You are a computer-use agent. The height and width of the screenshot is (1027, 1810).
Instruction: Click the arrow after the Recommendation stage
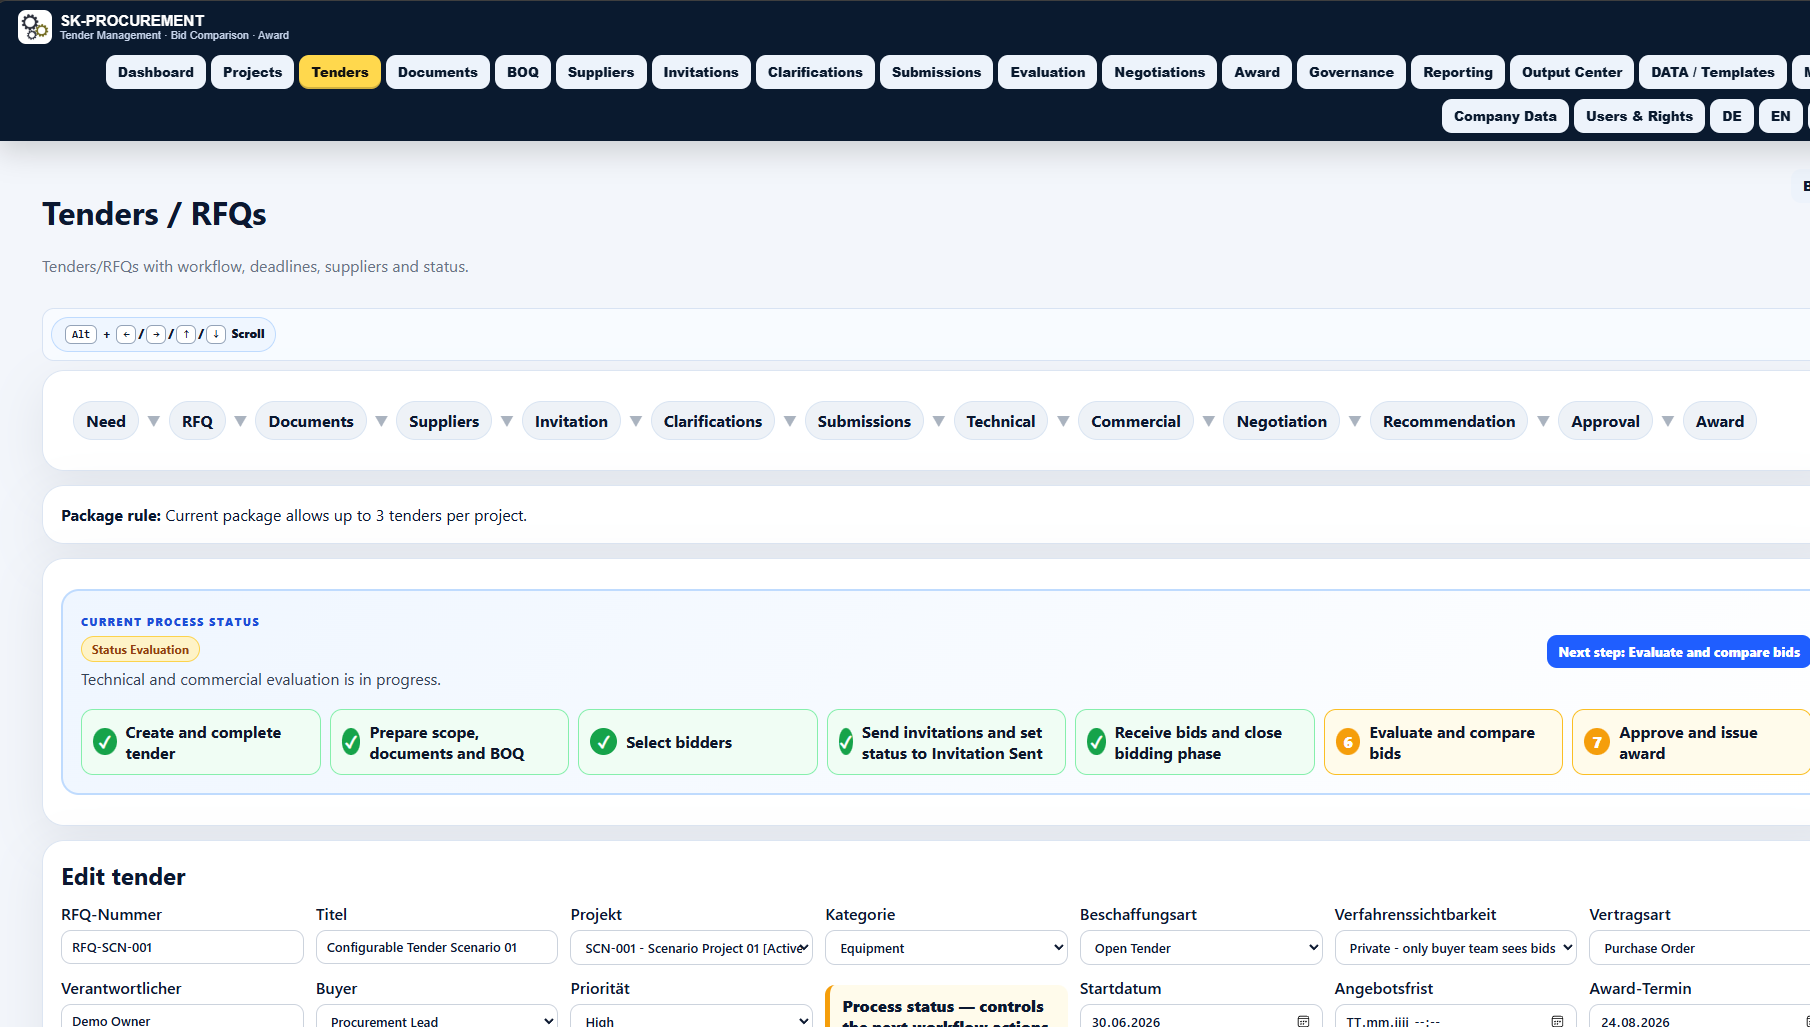1543,421
